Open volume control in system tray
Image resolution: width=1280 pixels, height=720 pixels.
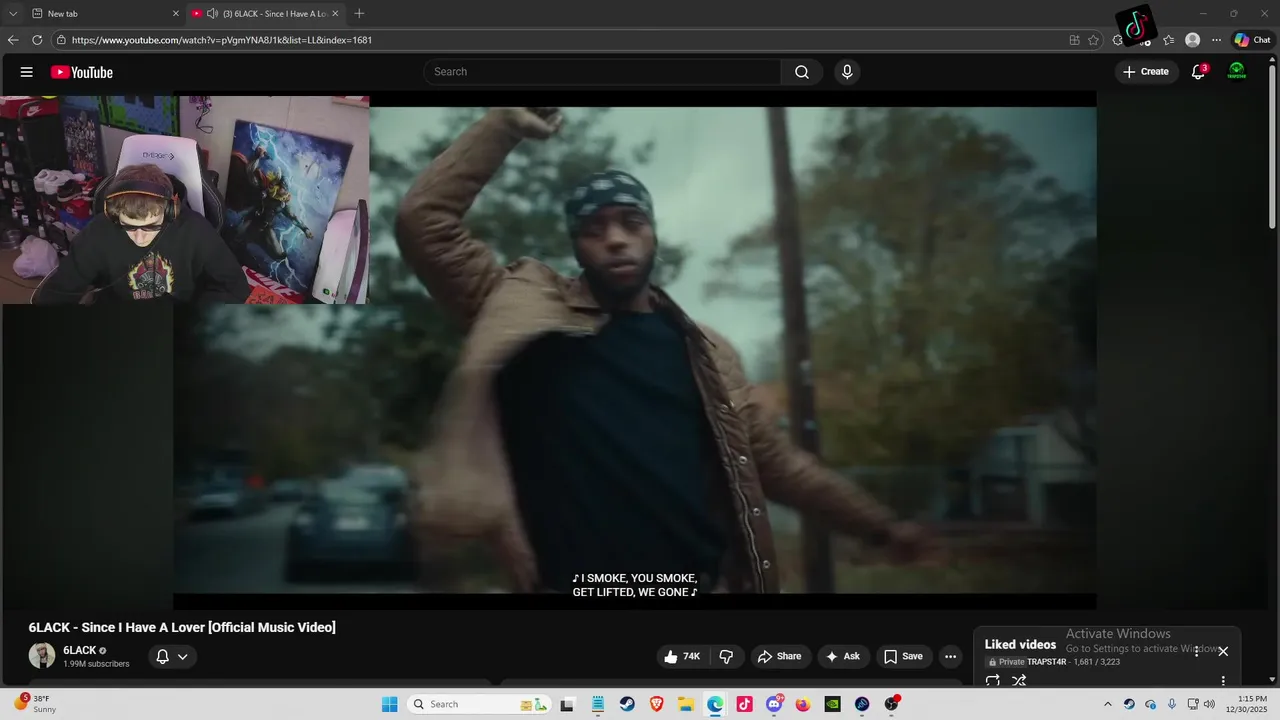1209,704
